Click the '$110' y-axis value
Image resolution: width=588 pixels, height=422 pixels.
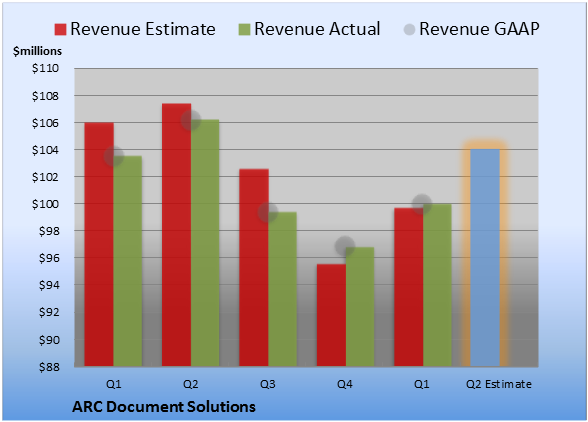tap(45, 68)
